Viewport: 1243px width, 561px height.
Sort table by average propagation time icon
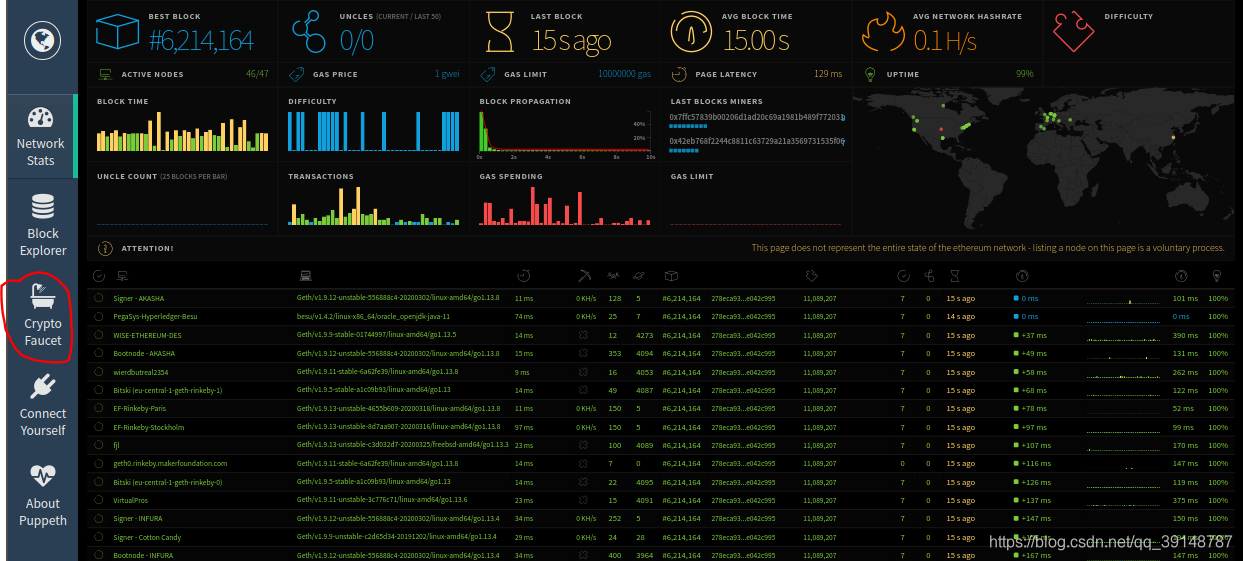tap(1181, 276)
